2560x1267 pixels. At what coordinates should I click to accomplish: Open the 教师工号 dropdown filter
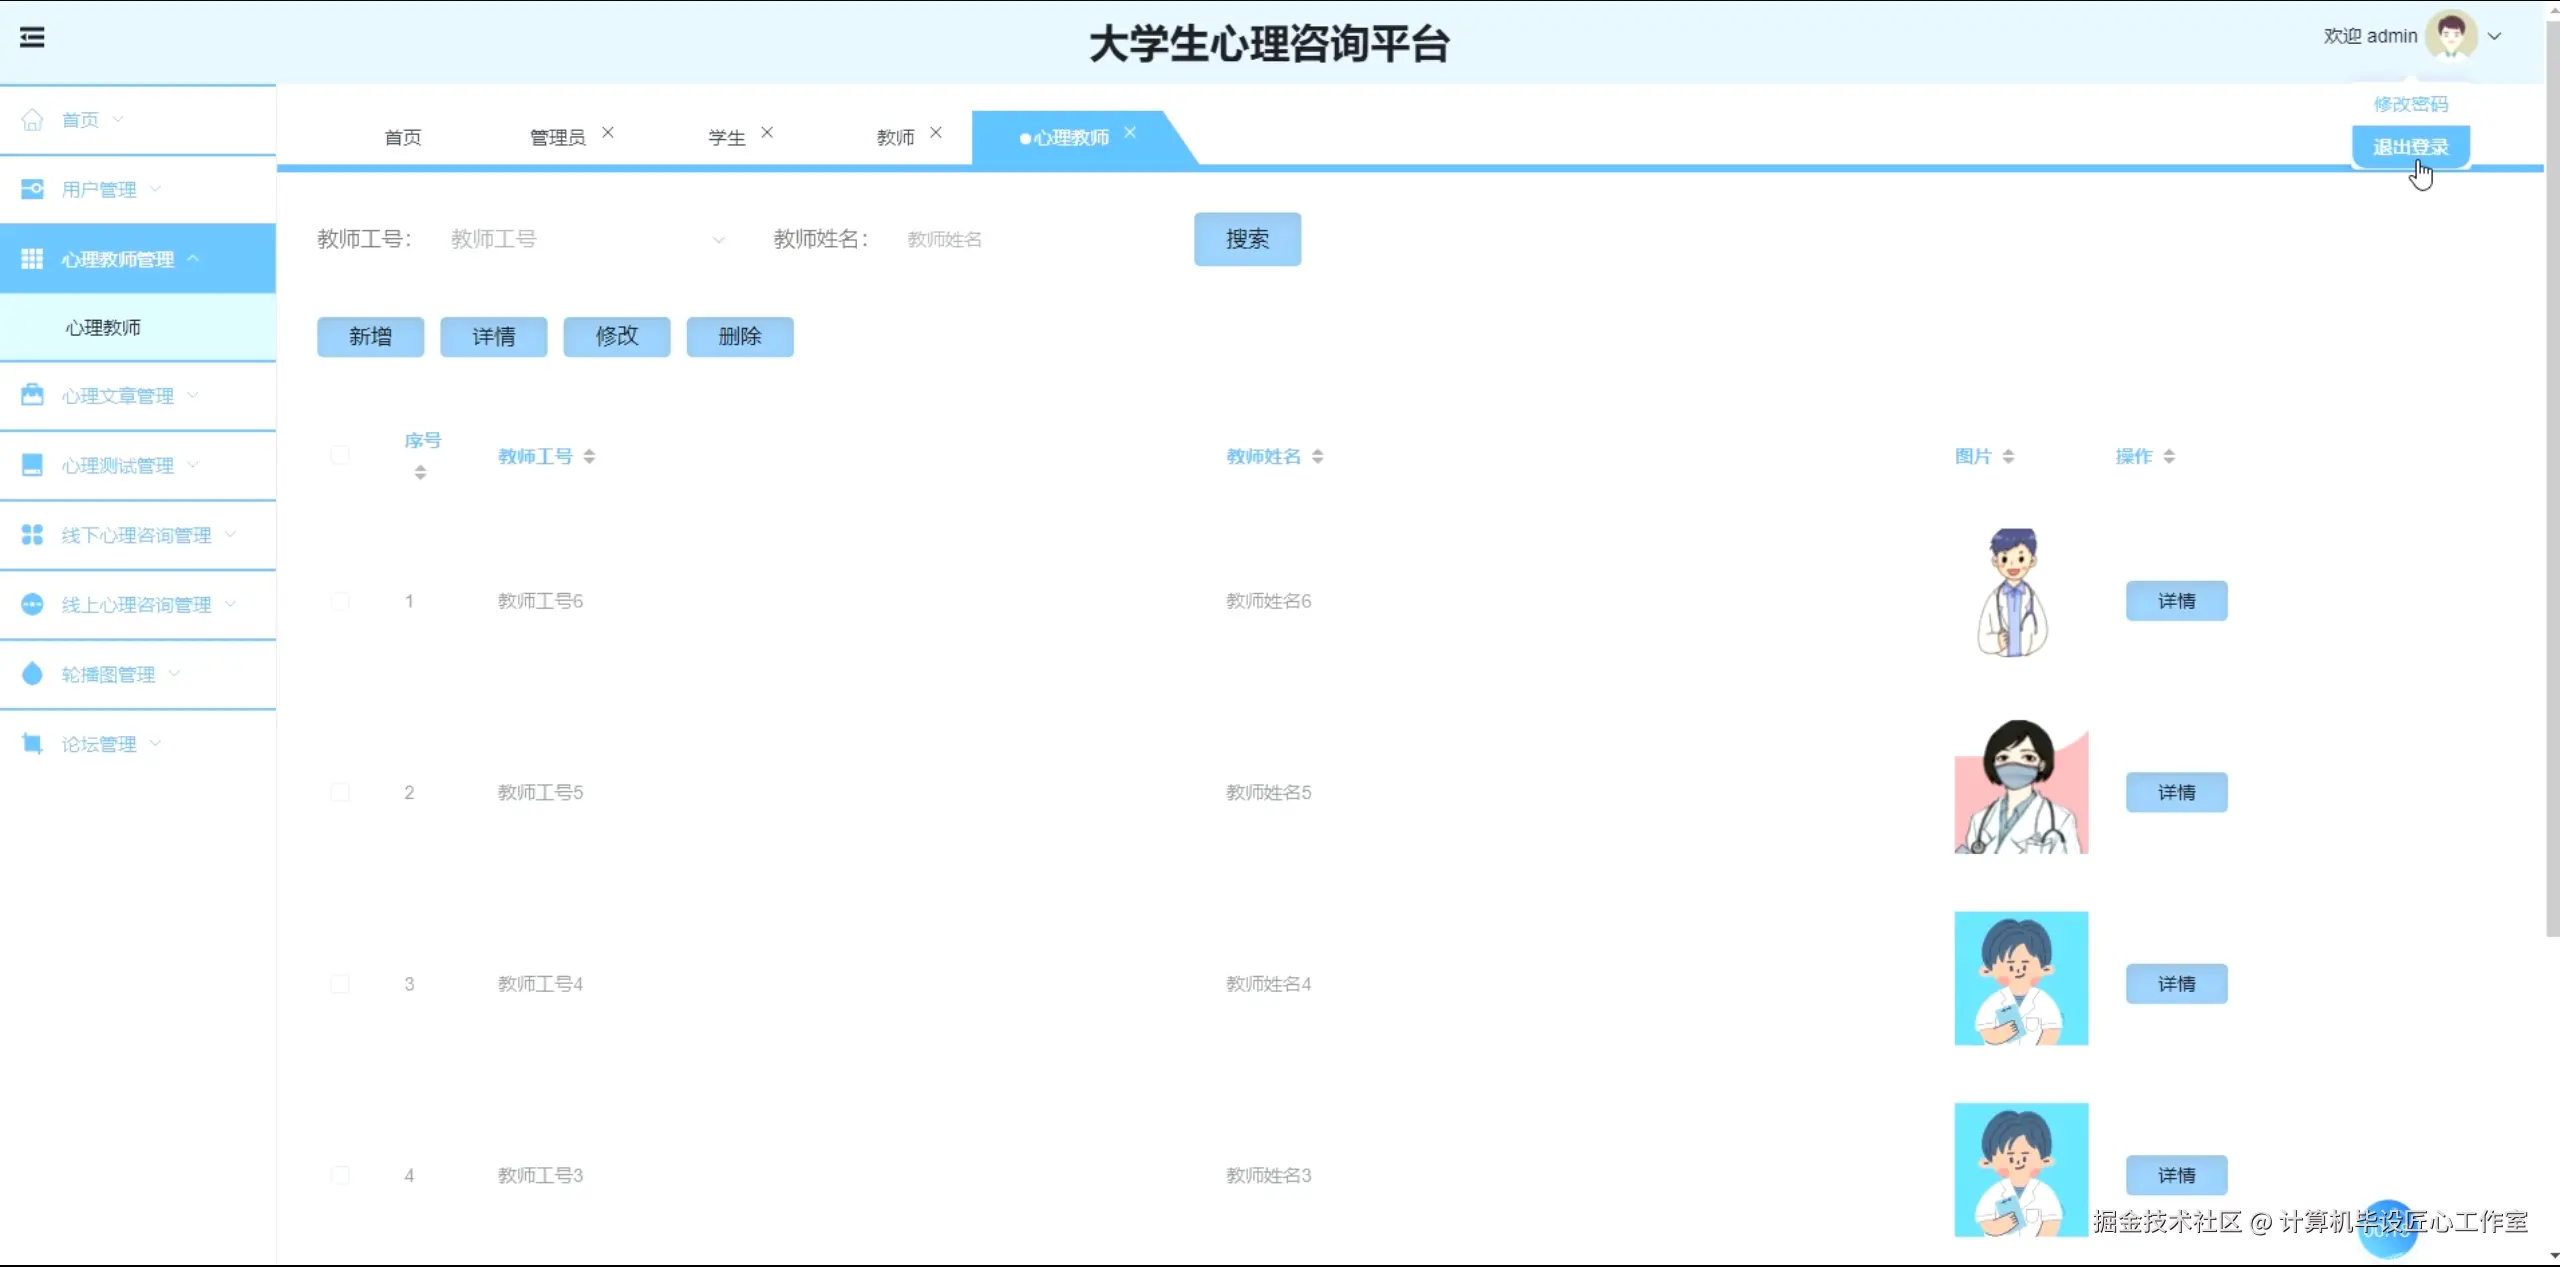click(585, 240)
